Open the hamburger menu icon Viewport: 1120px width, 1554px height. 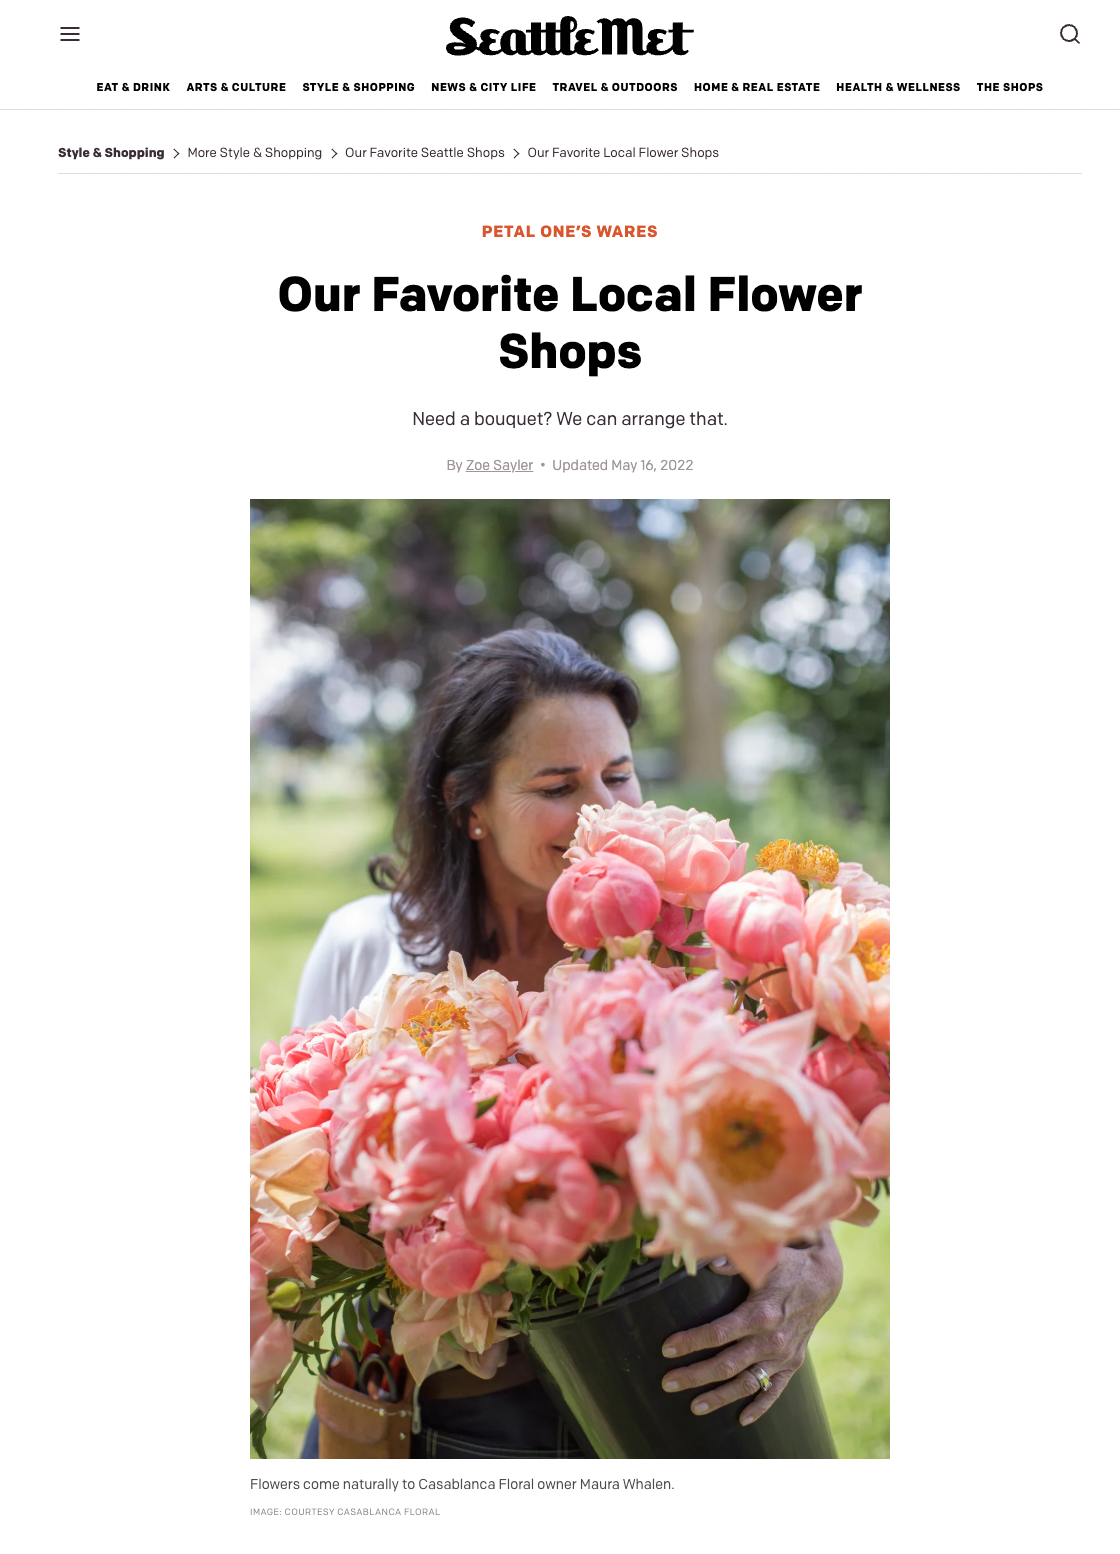coord(70,34)
